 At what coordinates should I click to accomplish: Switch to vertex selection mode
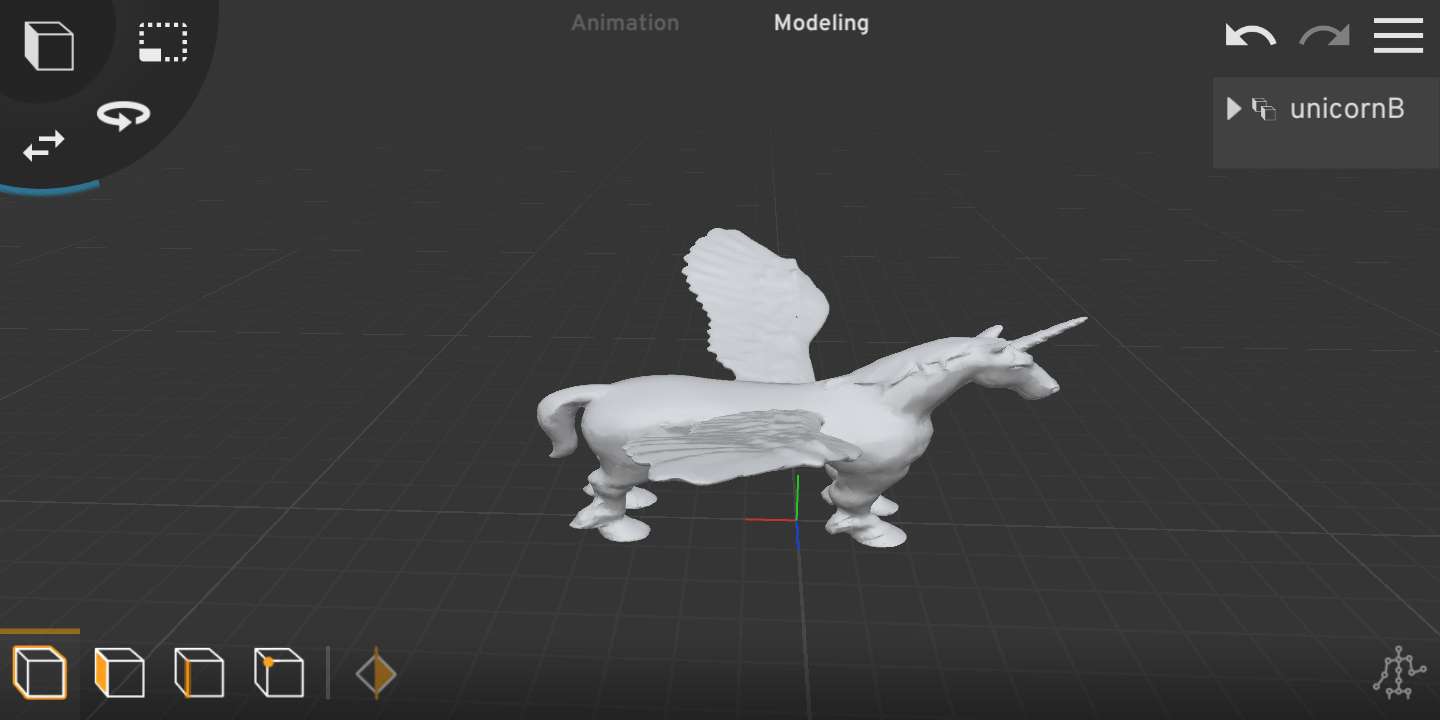coord(279,672)
